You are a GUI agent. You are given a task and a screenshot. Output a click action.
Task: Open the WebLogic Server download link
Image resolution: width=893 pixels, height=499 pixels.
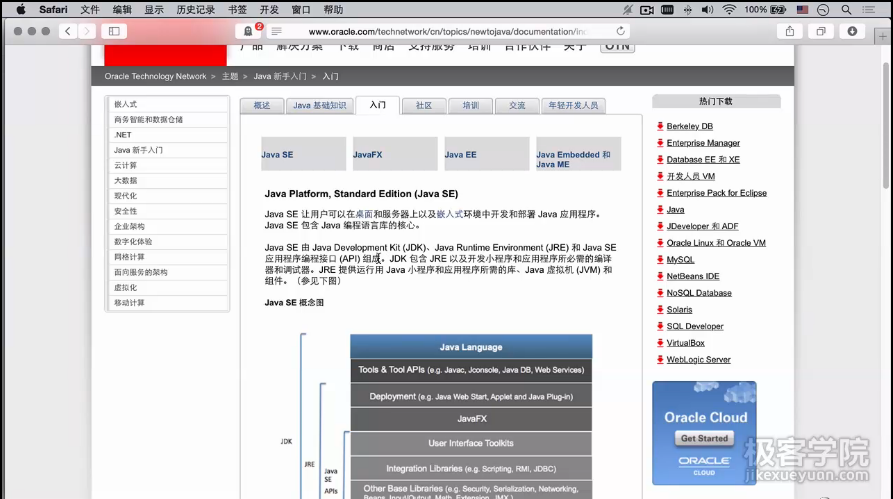pos(698,359)
